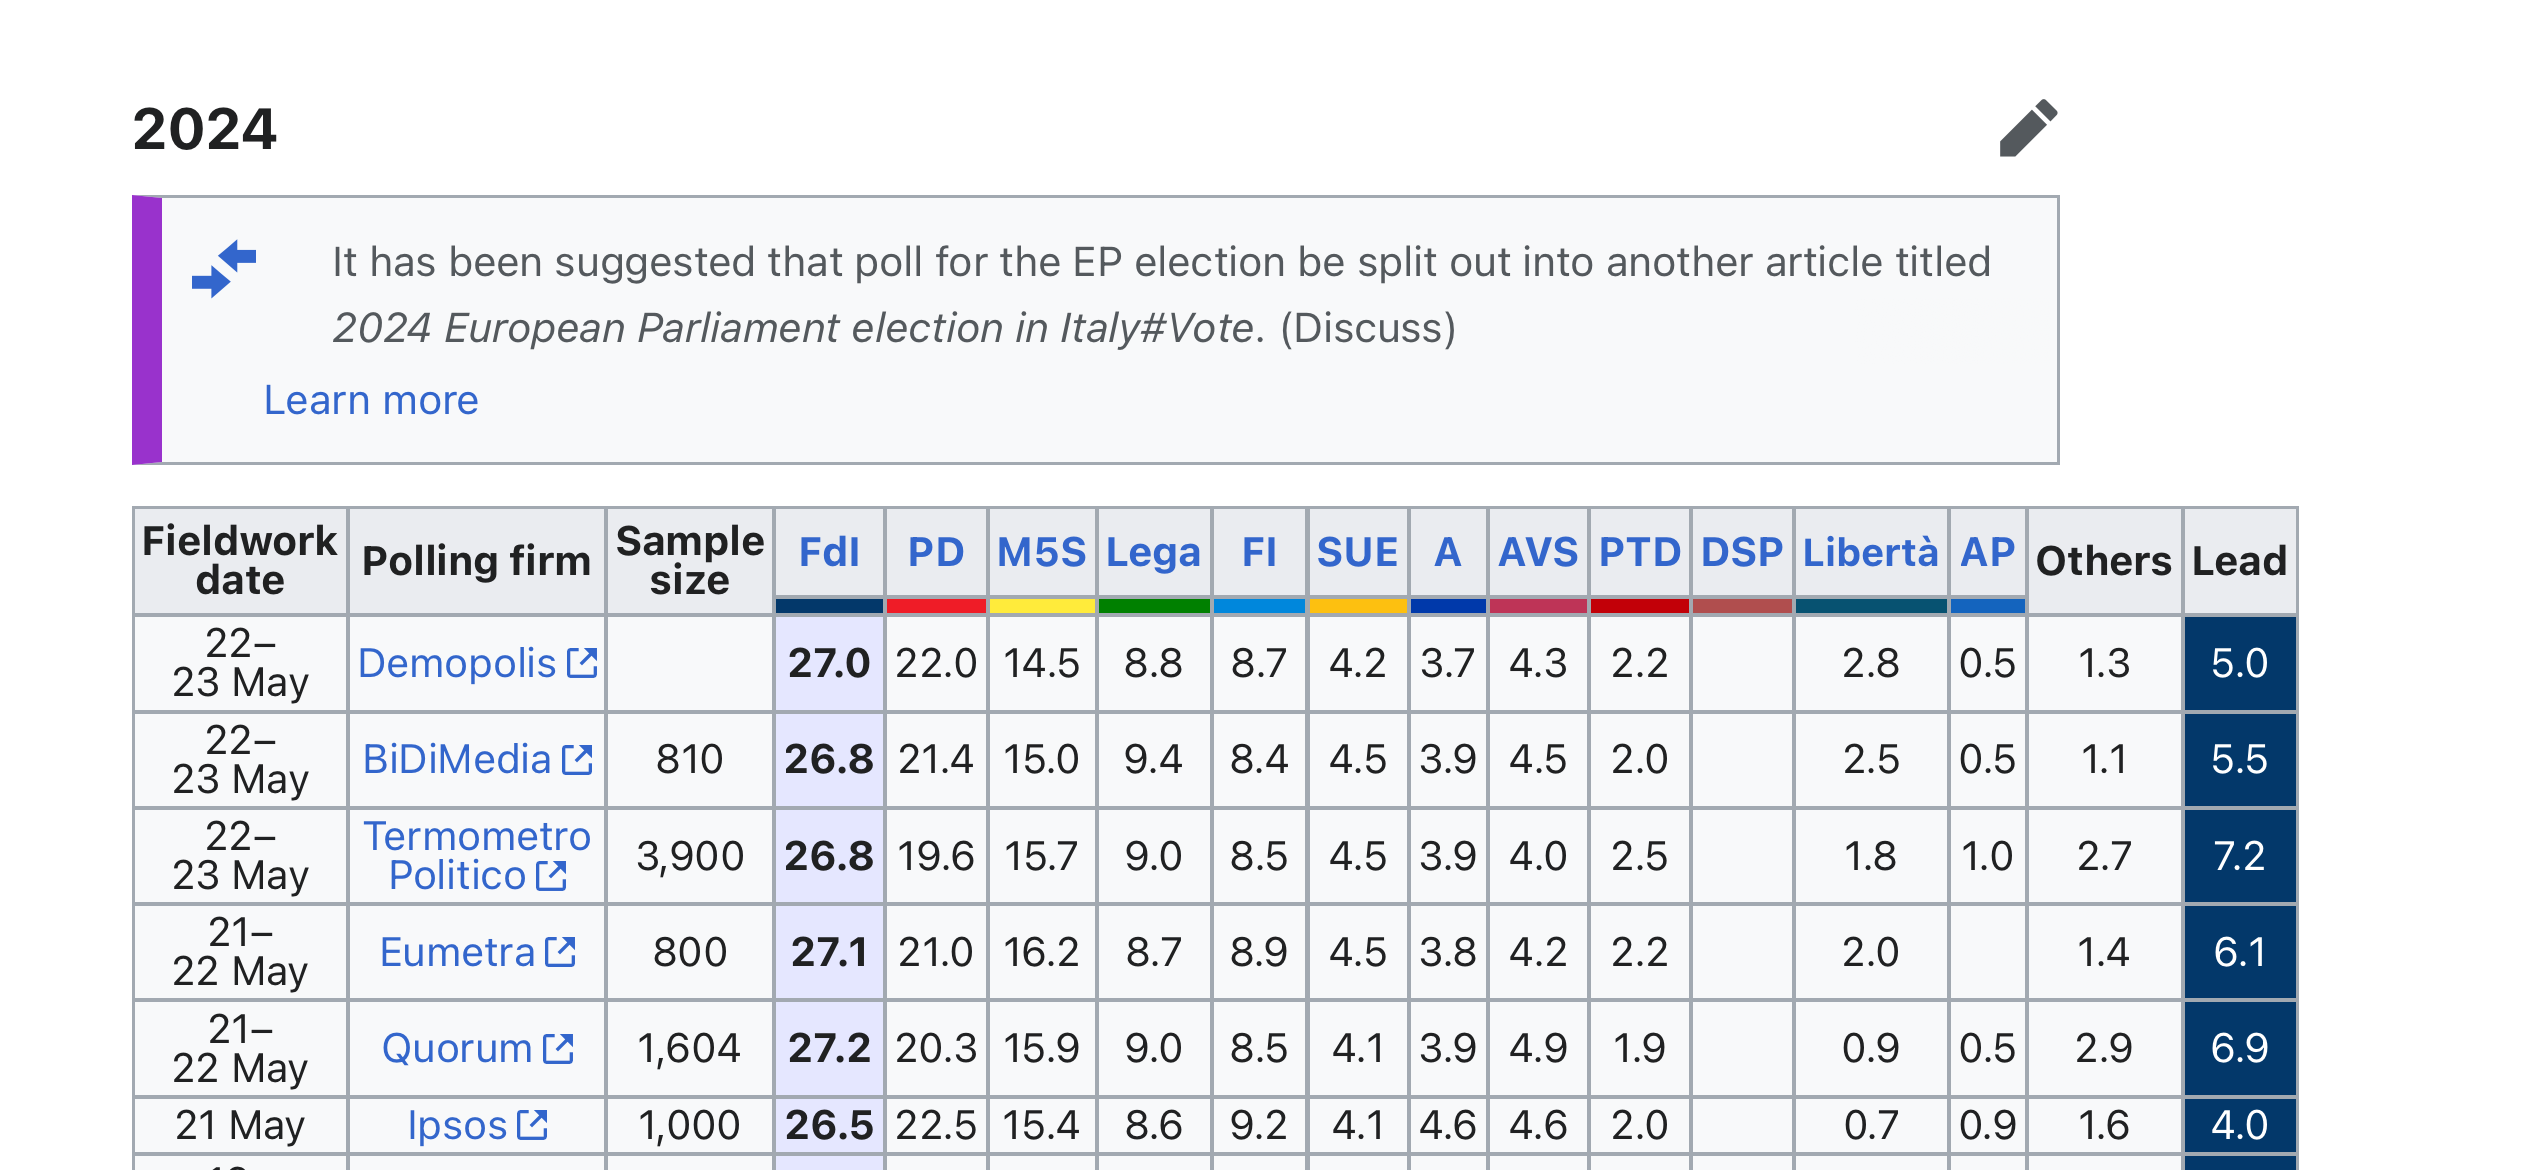Click external link icon beside Demopolis
Viewport: 2532px width, 1170px height.
point(582,663)
